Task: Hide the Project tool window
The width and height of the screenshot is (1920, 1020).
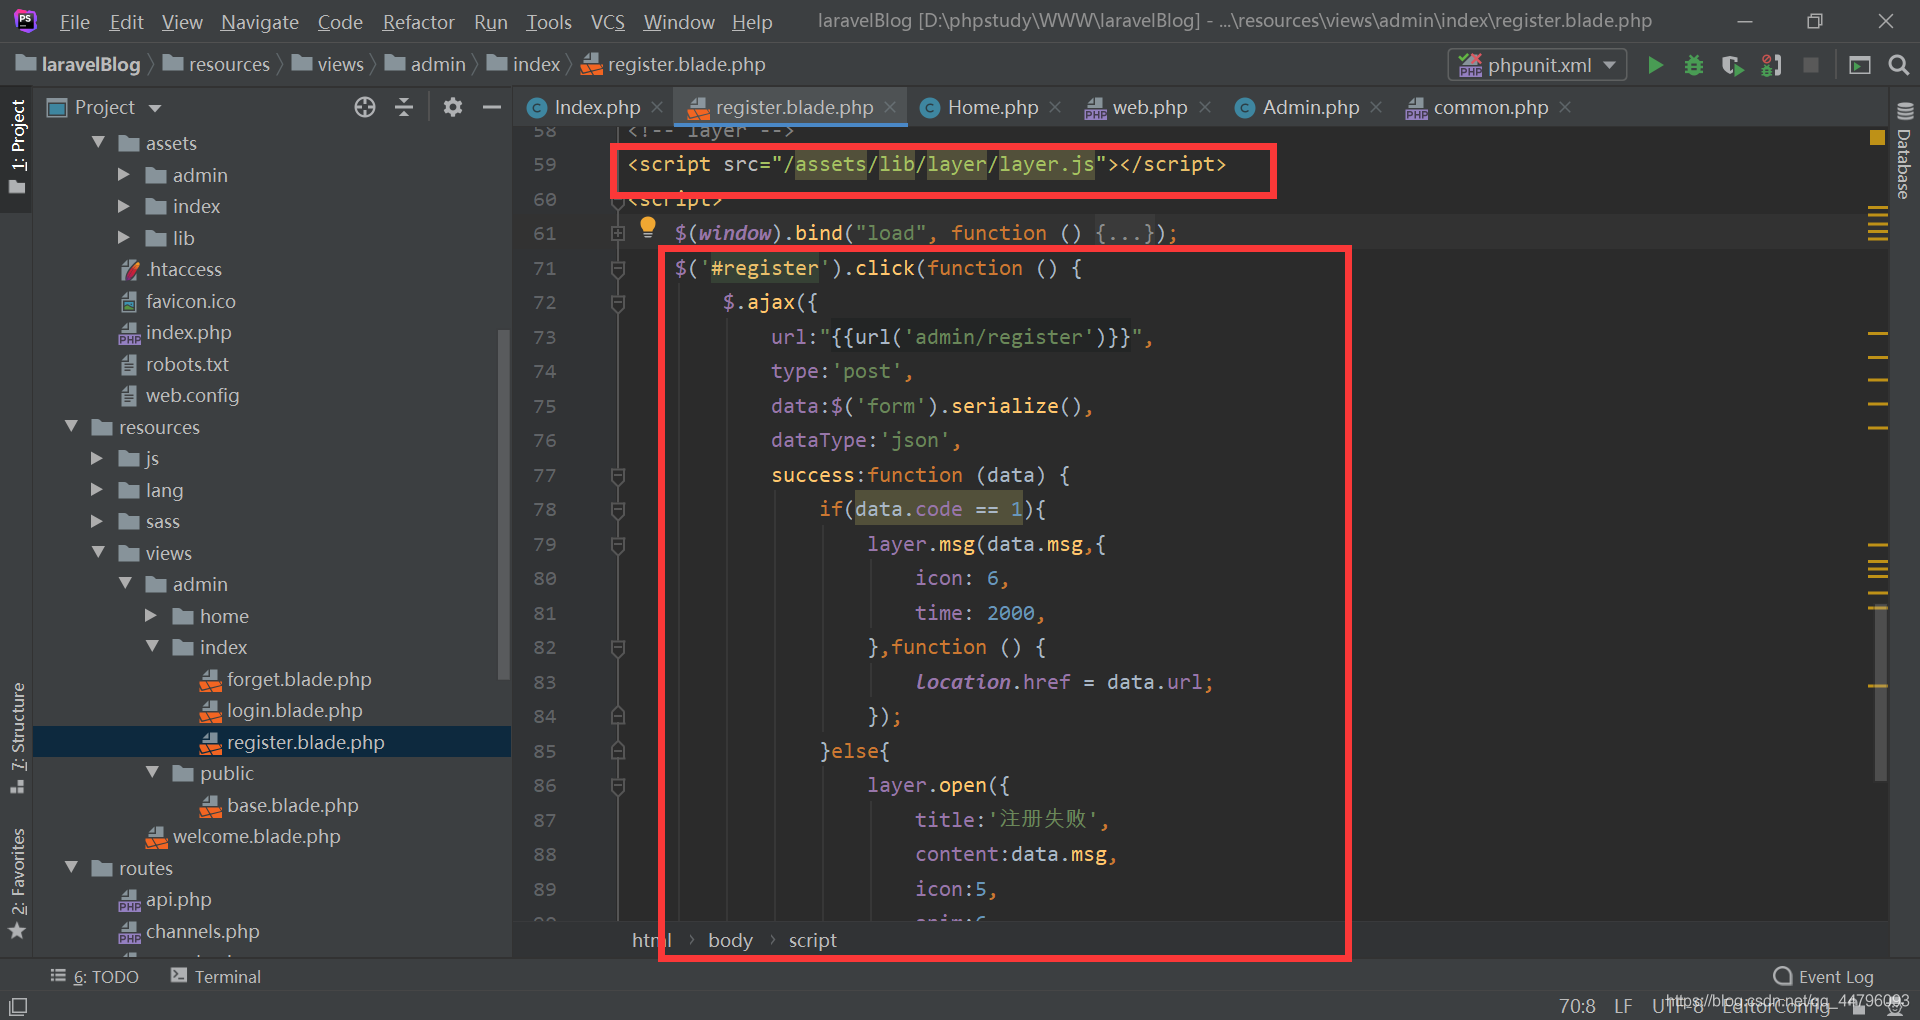Action: click(x=492, y=107)
